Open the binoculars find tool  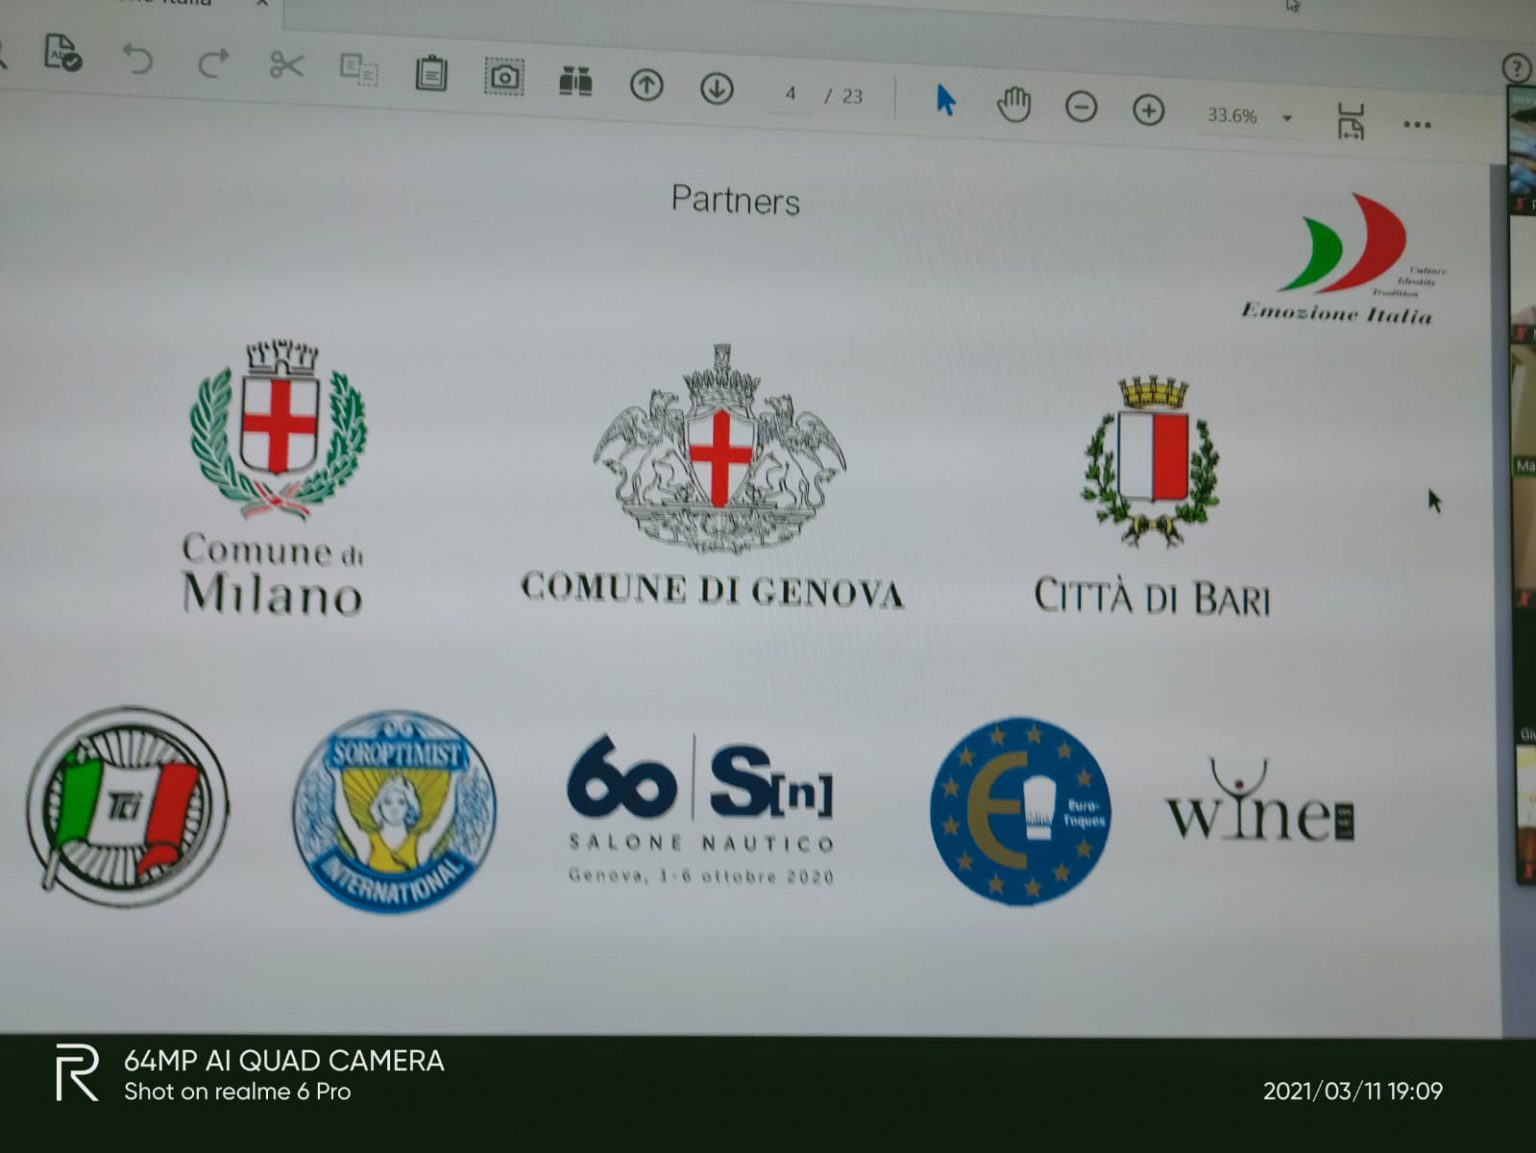[x=575, y=81]
